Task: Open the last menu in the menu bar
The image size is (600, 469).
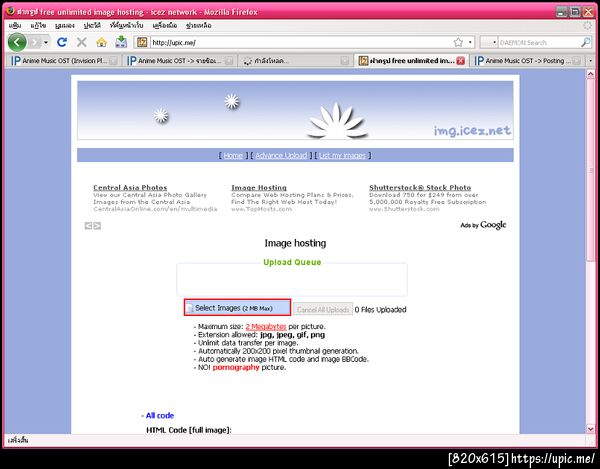Action: click(x=199, y=26)
